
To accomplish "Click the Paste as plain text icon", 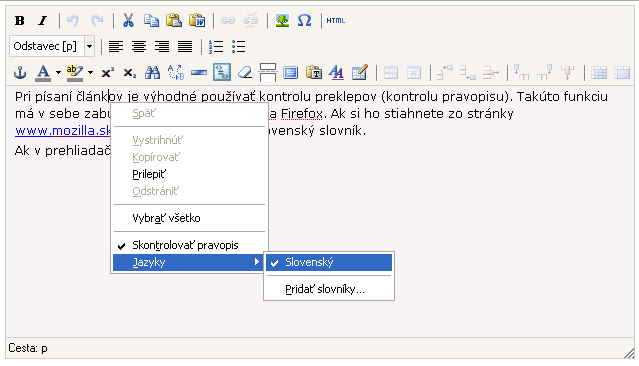I will pos(314,73).
